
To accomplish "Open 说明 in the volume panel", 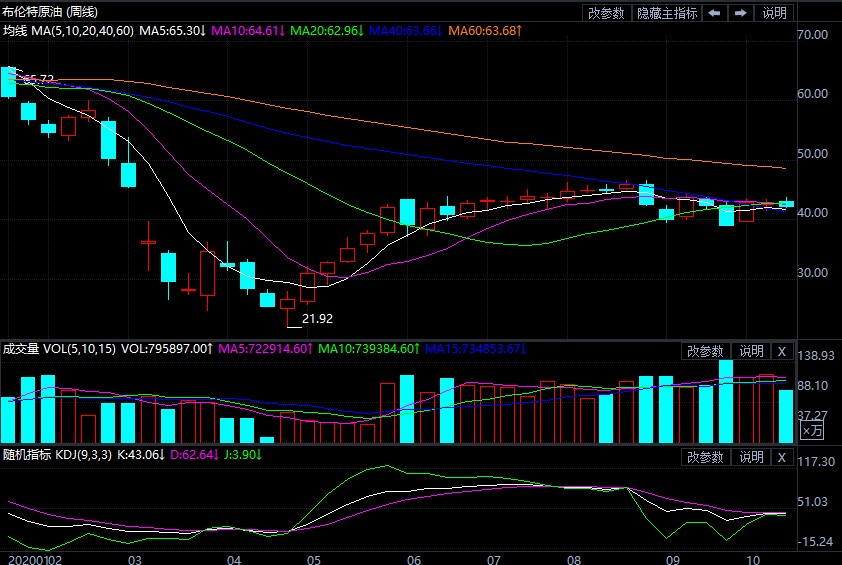I will click(750, 351).
